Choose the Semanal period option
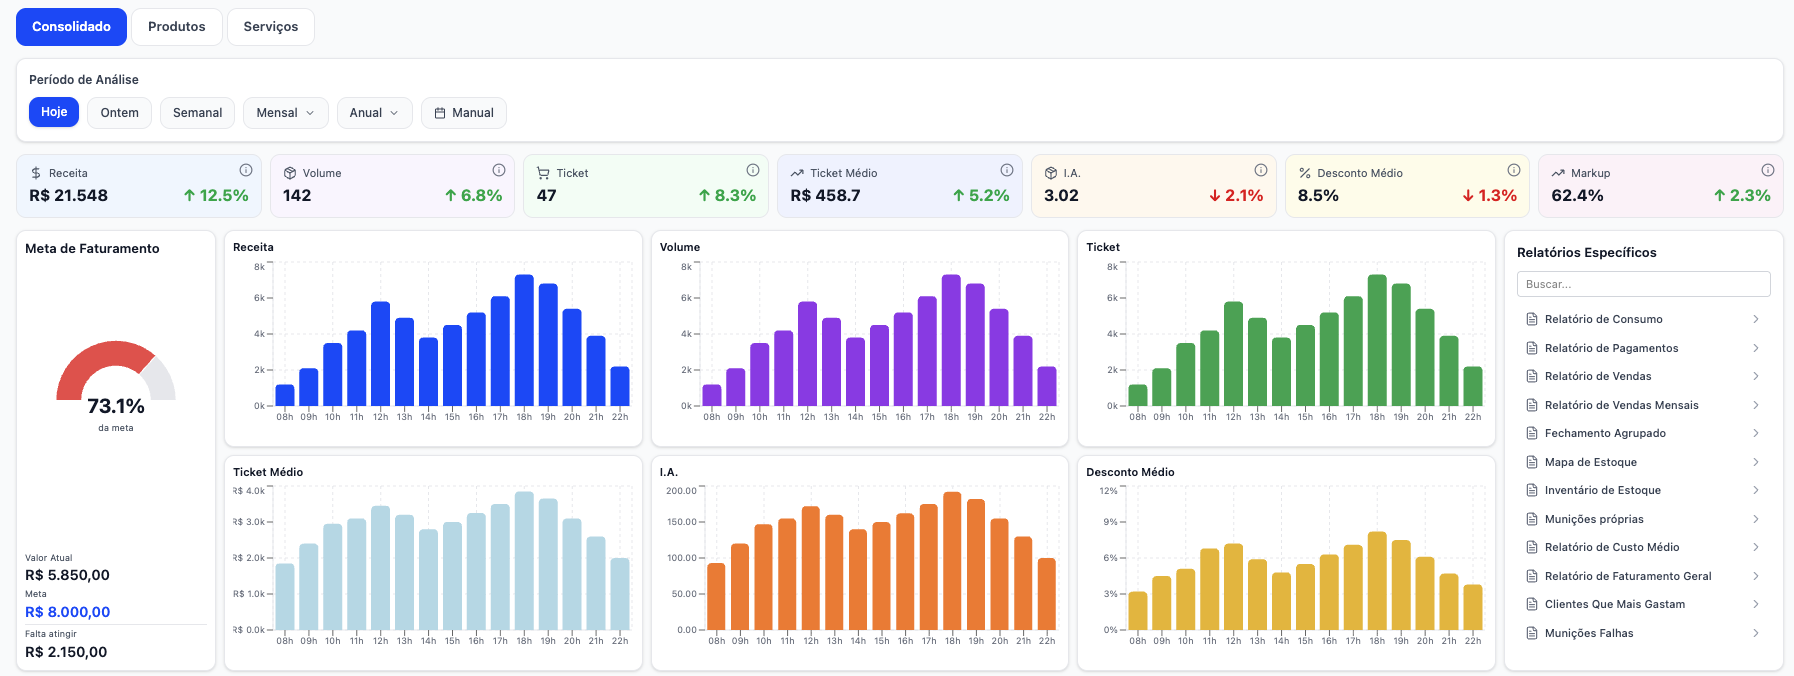Screen dimensions: 1794x676 click(x=198, y=113)
